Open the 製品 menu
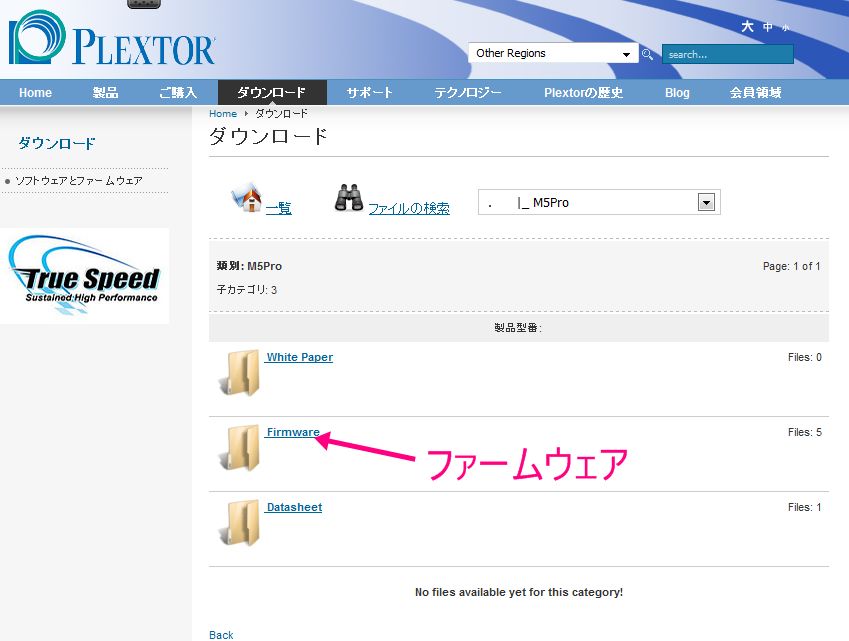This screenshot has width=849, height=641. (105, 93)
